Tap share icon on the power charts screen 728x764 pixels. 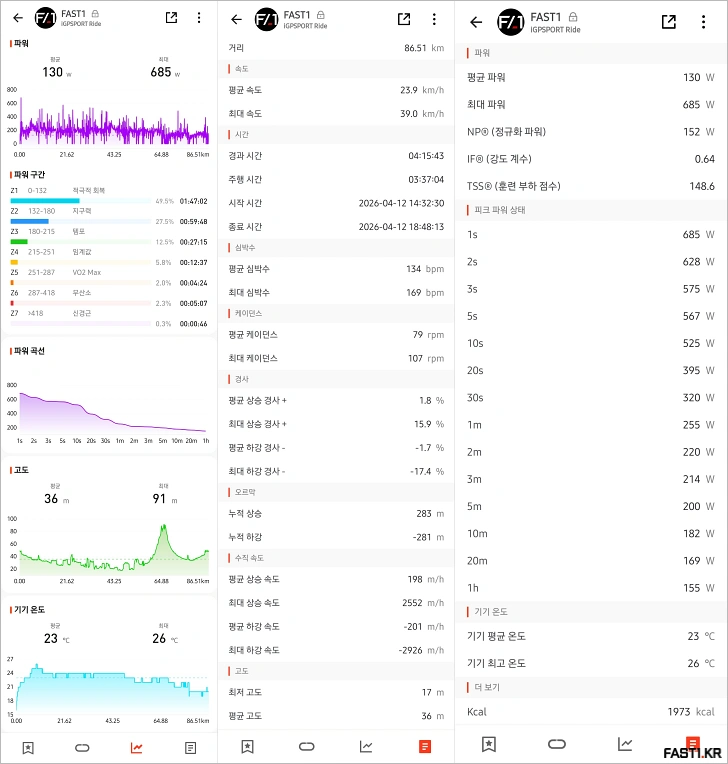[171, 18]
